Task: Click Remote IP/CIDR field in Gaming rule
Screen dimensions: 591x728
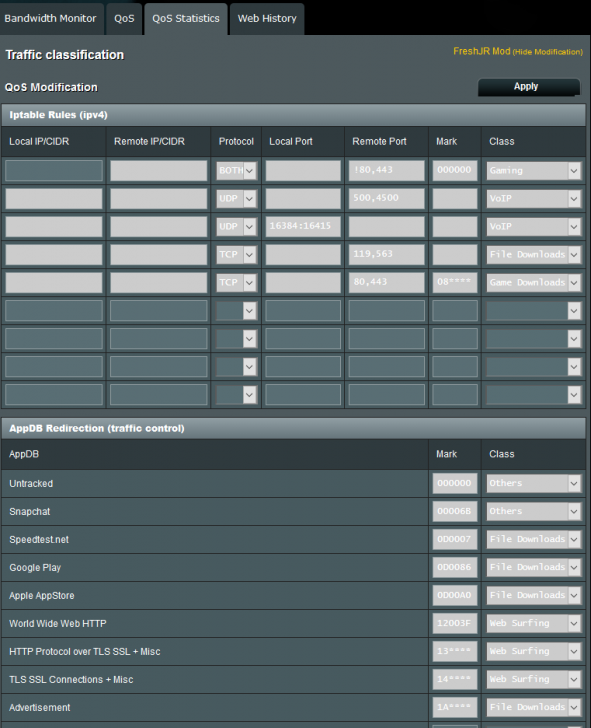Action: 158,170
